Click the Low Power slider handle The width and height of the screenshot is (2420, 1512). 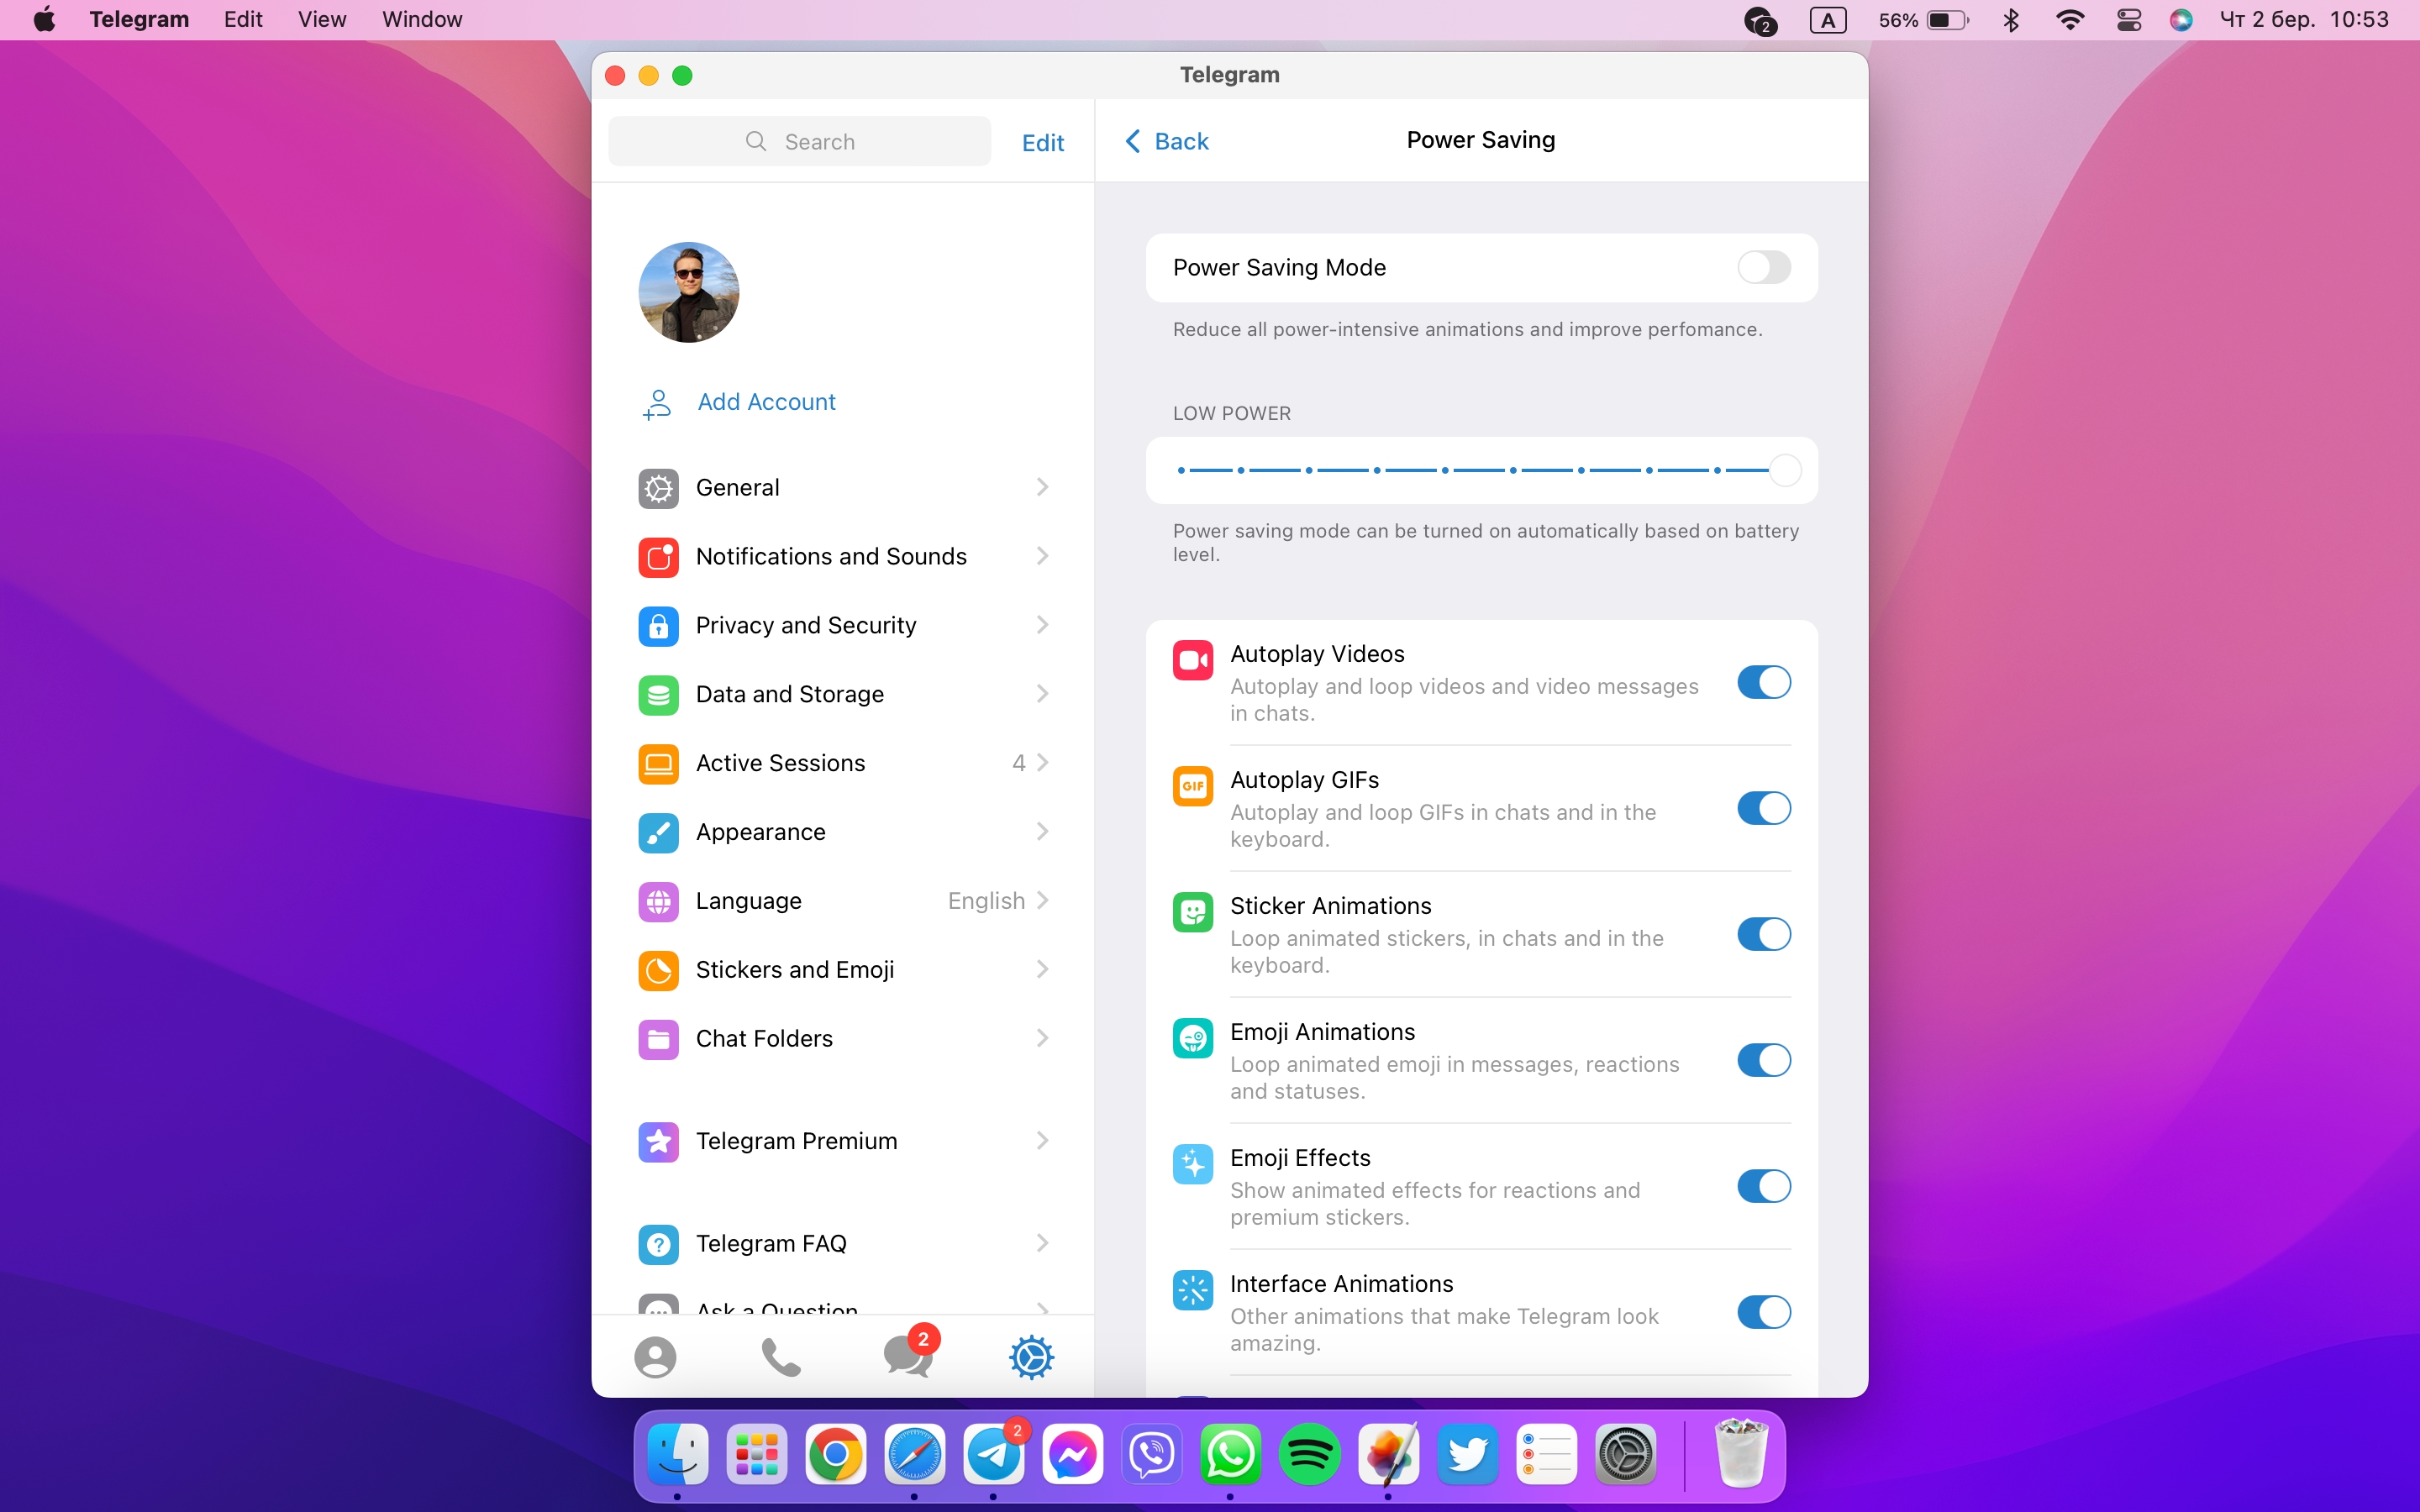[1785, 470]
